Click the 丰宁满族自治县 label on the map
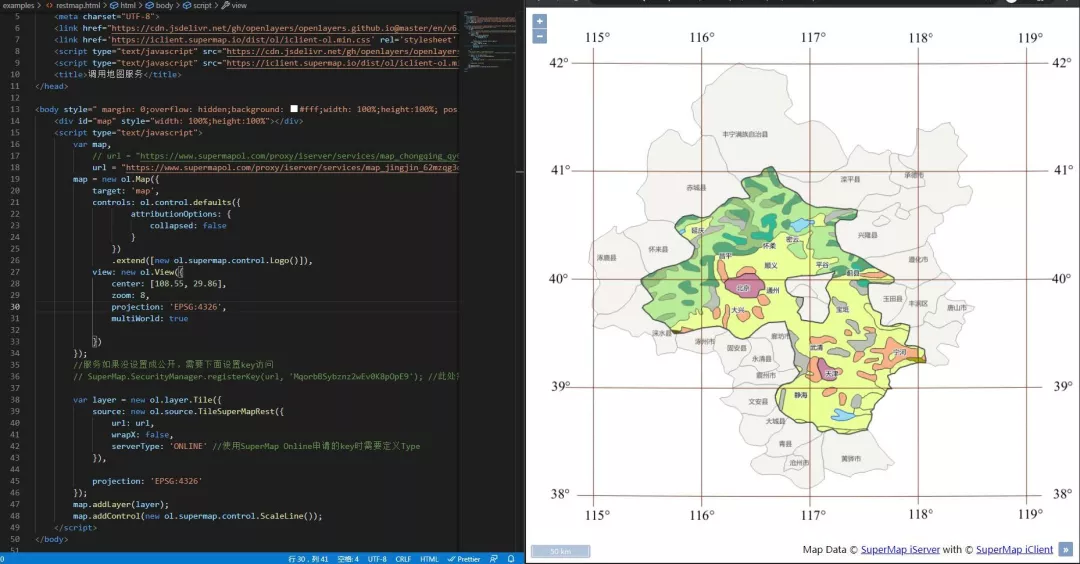 pyautogui.click(x=745, y=134)
